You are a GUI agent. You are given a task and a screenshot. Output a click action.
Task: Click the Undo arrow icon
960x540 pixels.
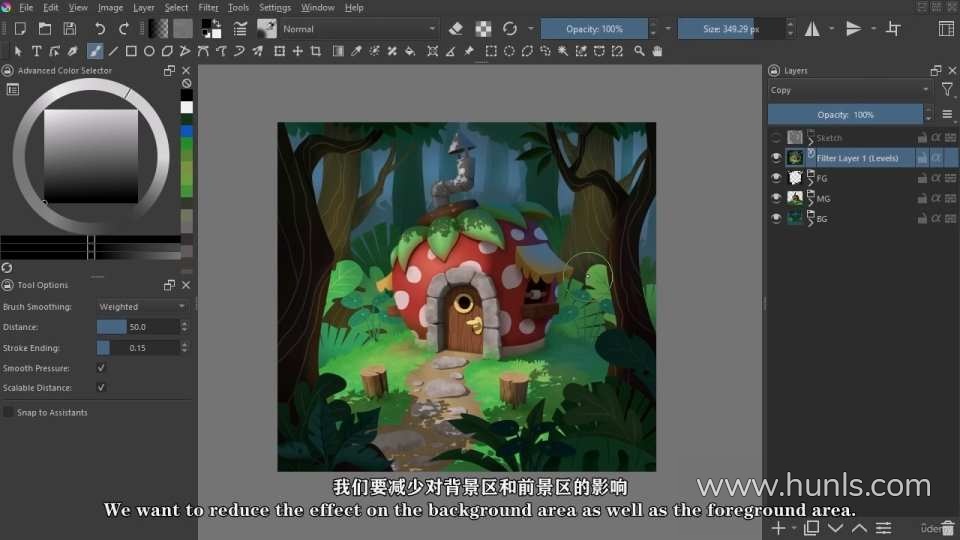100,29
